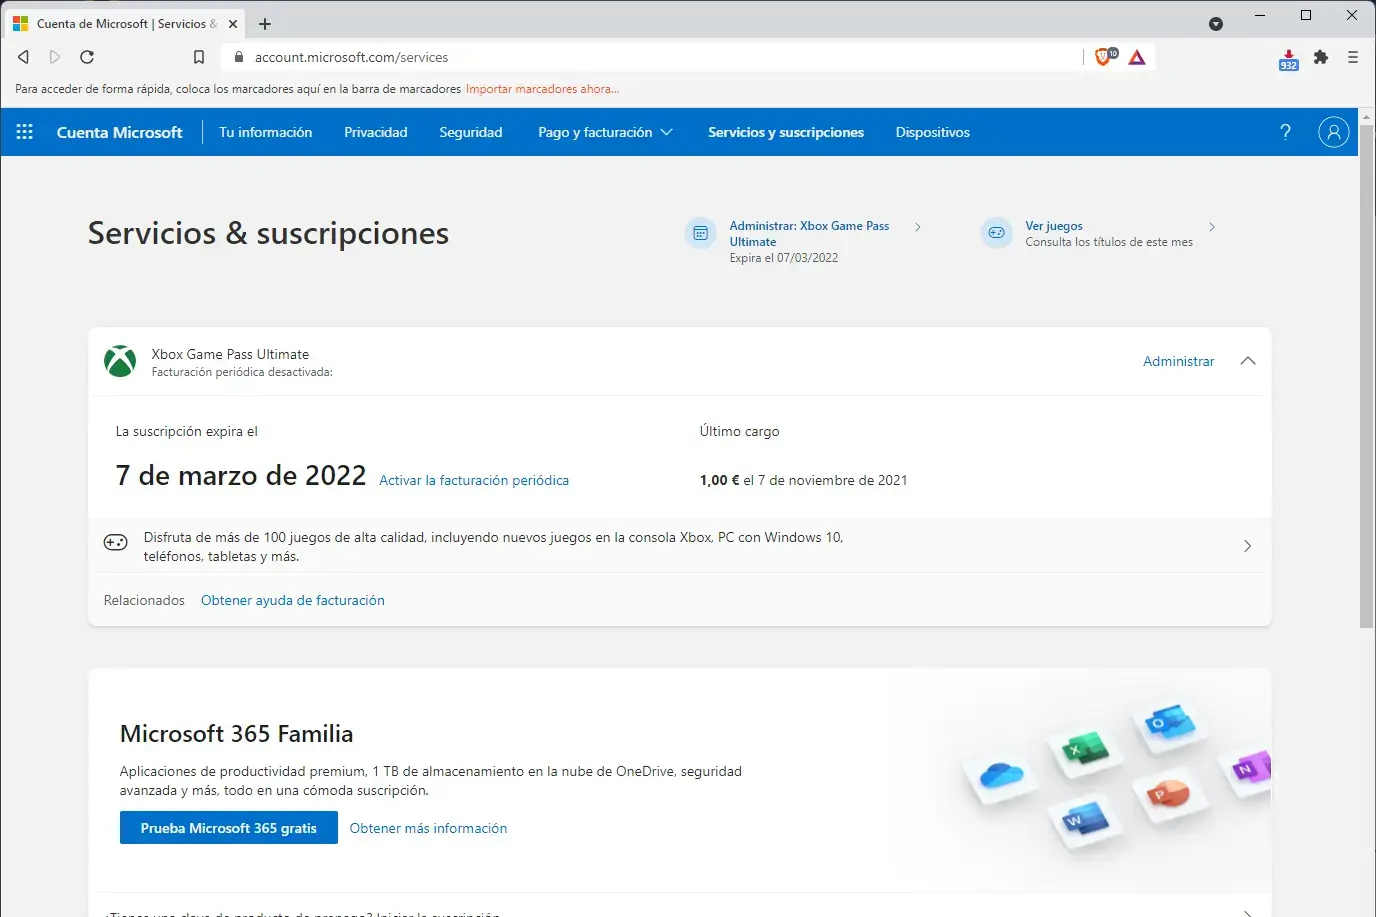Open the extensions puzzle-piece icon
The height and width of the screenshot is (917, 1376).
pyautogui.click(x=1321, y=57)
